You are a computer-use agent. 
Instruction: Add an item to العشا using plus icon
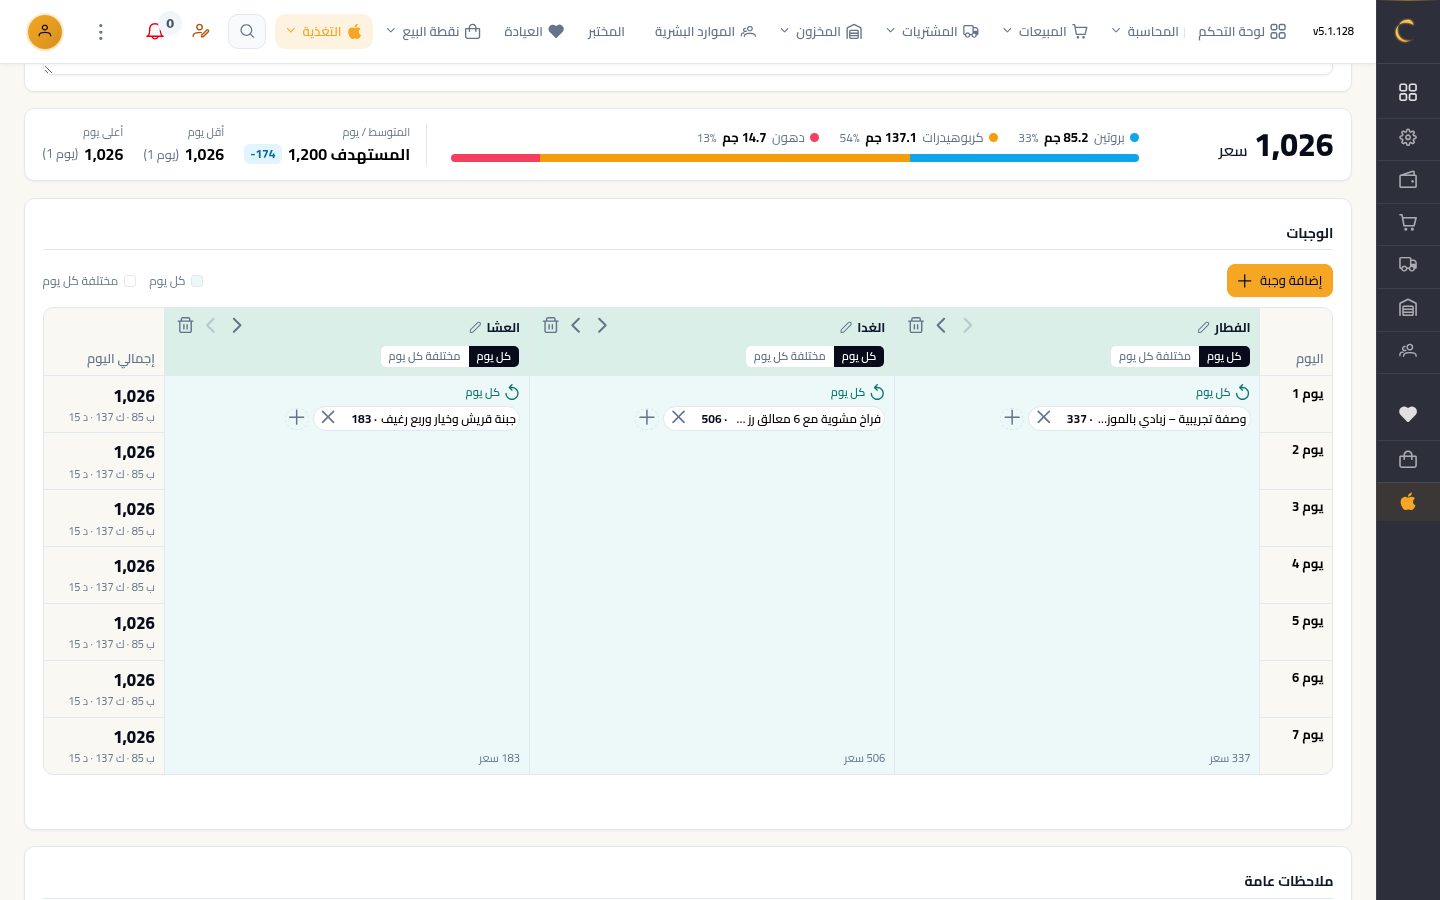tap(296, 417)
